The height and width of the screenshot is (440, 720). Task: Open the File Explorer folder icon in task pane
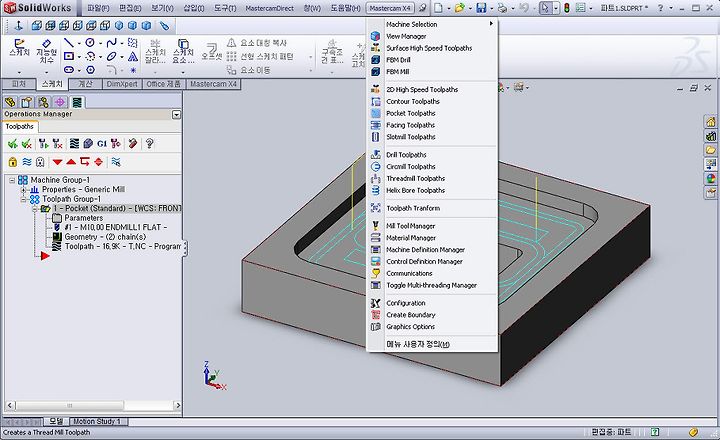[x=710, y=150]
